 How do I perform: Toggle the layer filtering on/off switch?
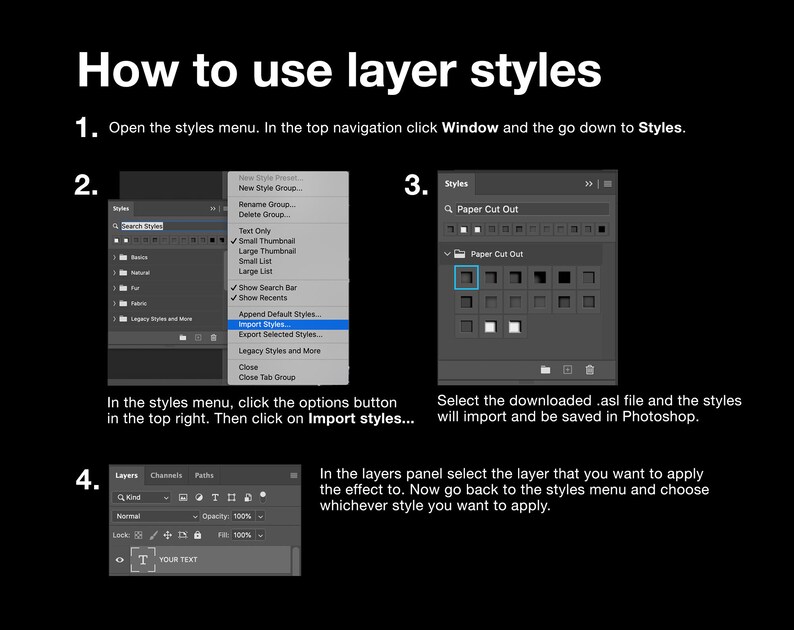pyautogui.click(x=263, y=496)
